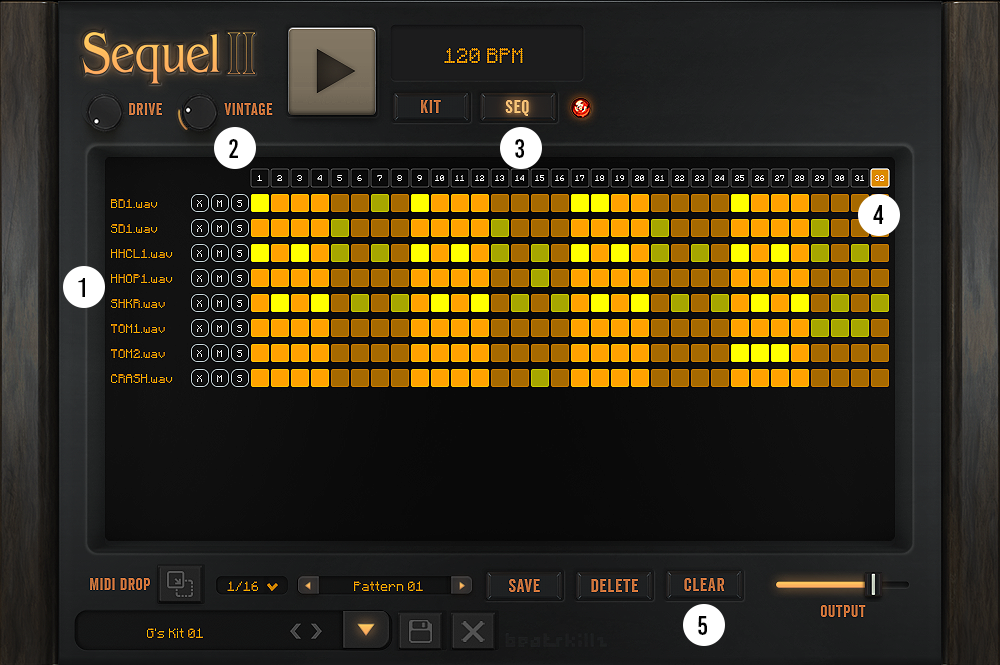
Task: Switch to the KIT tab
Action: click(x=431, y=107)
